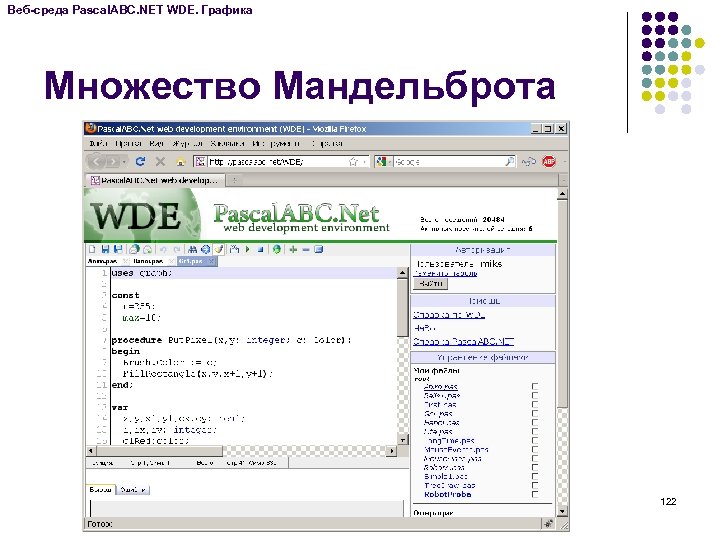Screen dimensions: 720x540
Task: Tick the checkbox beside LongTime.pas
Action: coord(534,440)
